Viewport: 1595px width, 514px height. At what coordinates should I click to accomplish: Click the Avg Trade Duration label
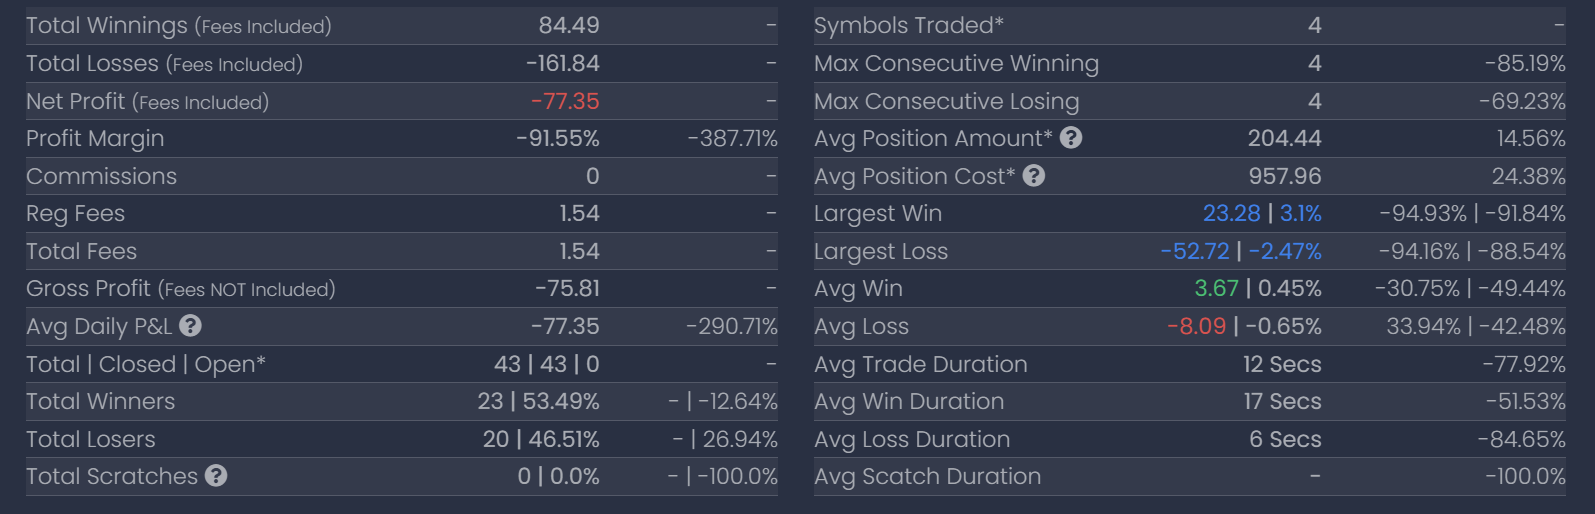tap(920, 364)
